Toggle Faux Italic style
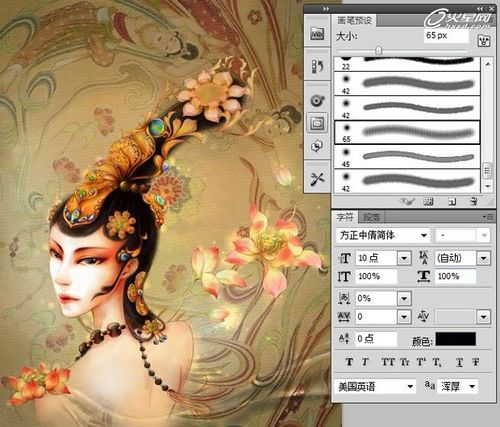This screenshot has width=500, height=427. pyautogui.click(x=365, y=362)
